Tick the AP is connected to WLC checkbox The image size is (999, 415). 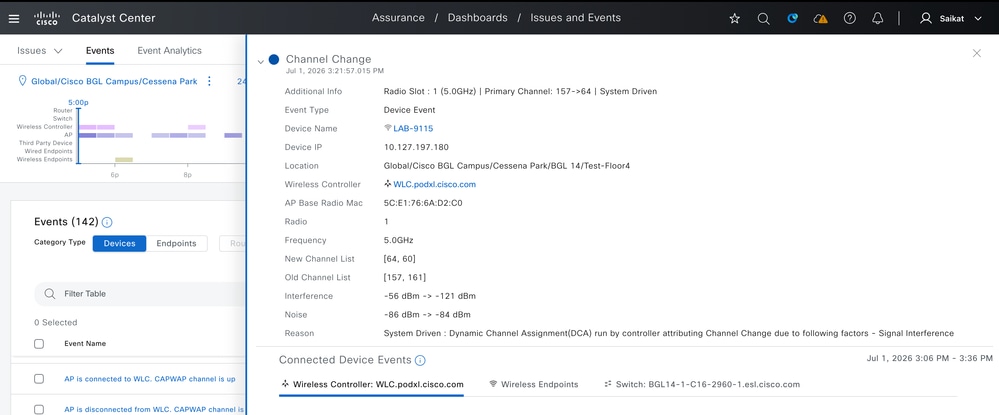pos(39,379)
